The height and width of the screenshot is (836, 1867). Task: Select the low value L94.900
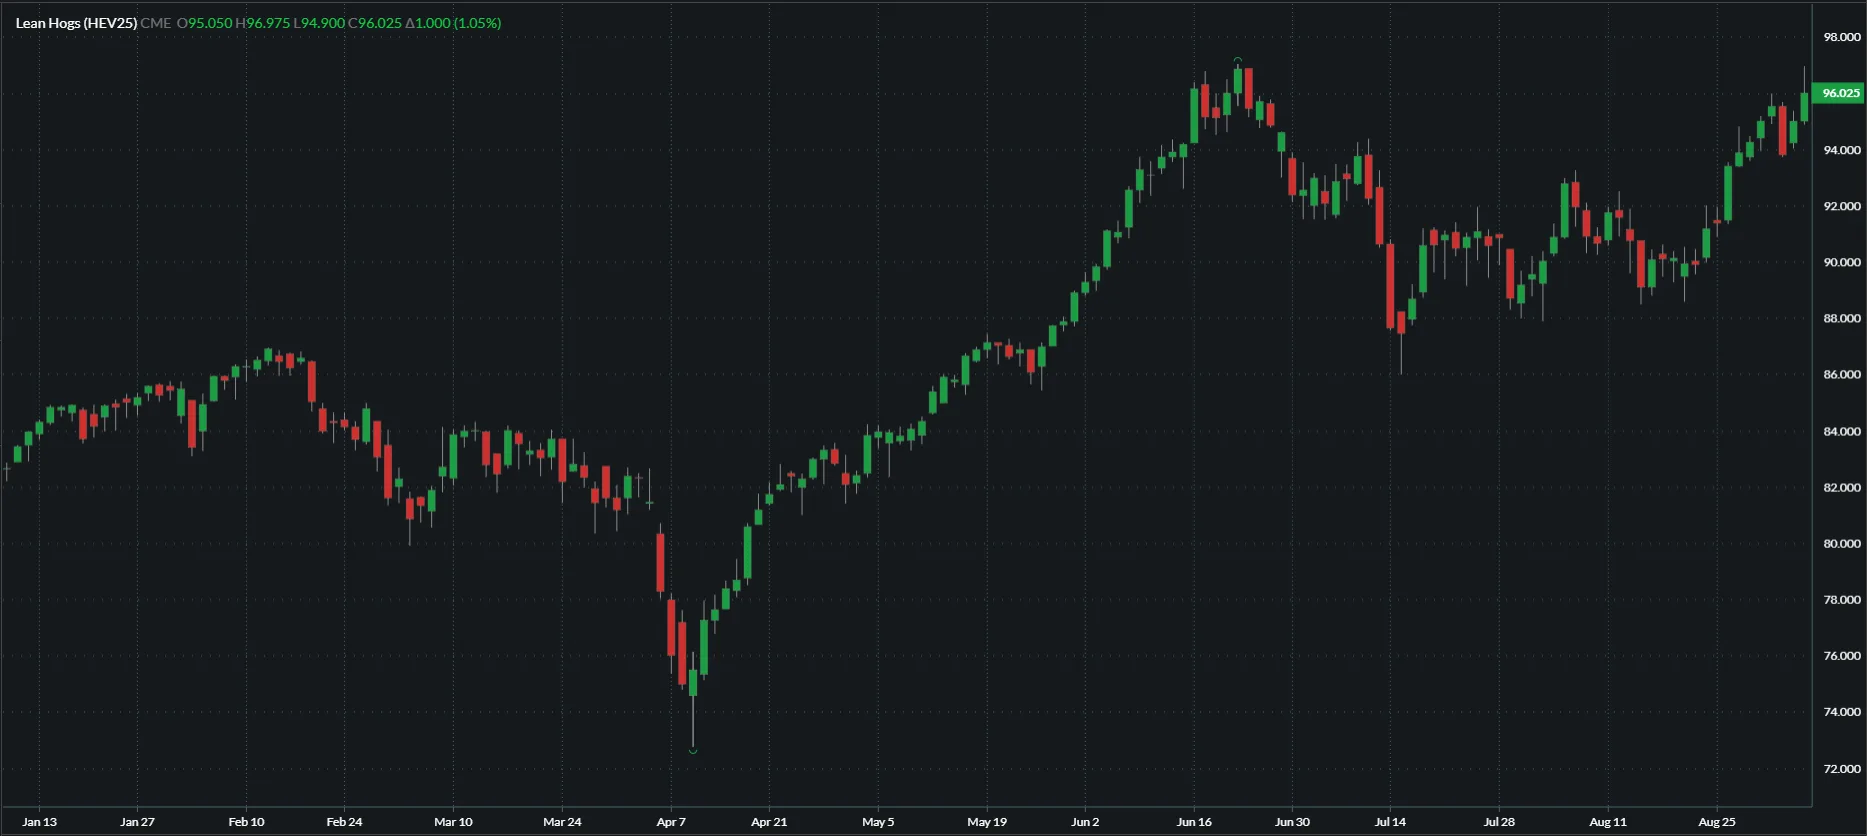pyautogui.click(x=318, y=23)
